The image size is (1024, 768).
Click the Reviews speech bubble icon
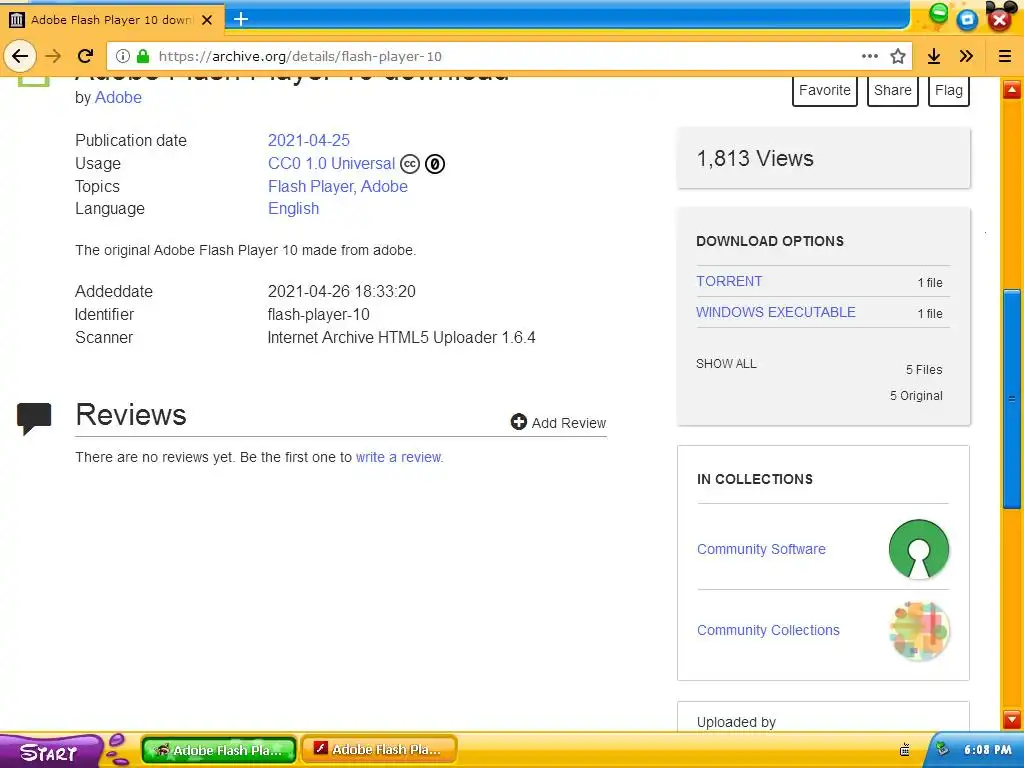(x=34, y=419)
